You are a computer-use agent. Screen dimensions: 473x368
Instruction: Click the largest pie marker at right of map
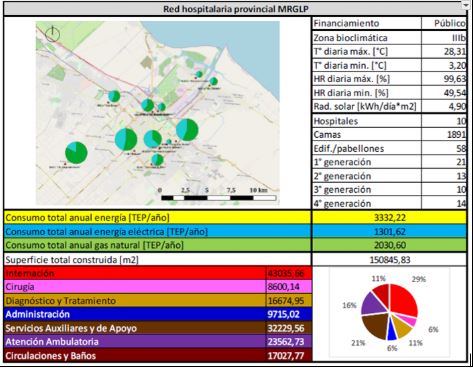[187, 130]
